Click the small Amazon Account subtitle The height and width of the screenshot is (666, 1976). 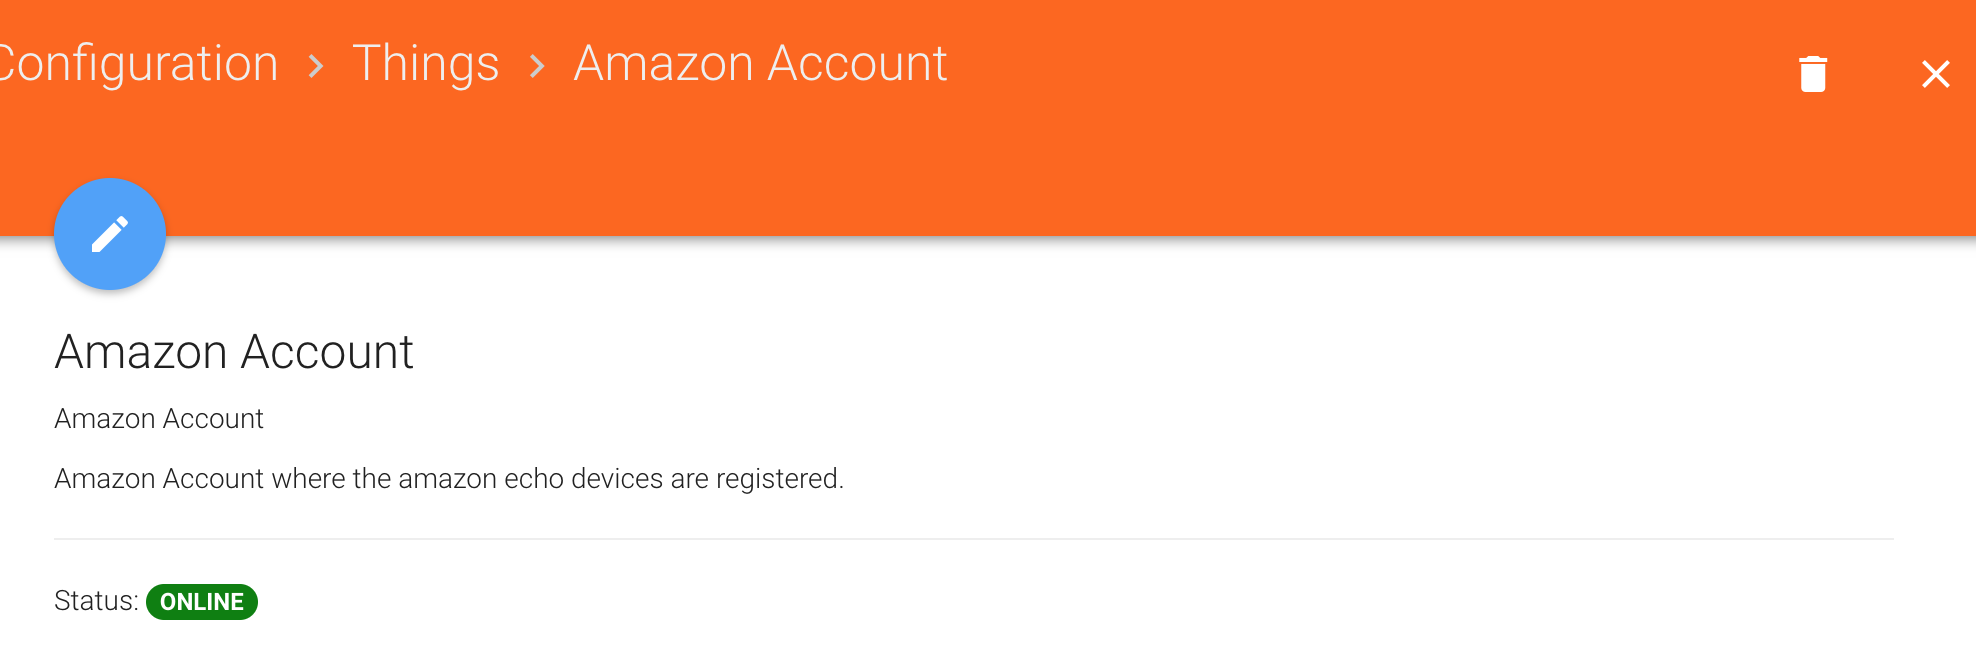159,419
